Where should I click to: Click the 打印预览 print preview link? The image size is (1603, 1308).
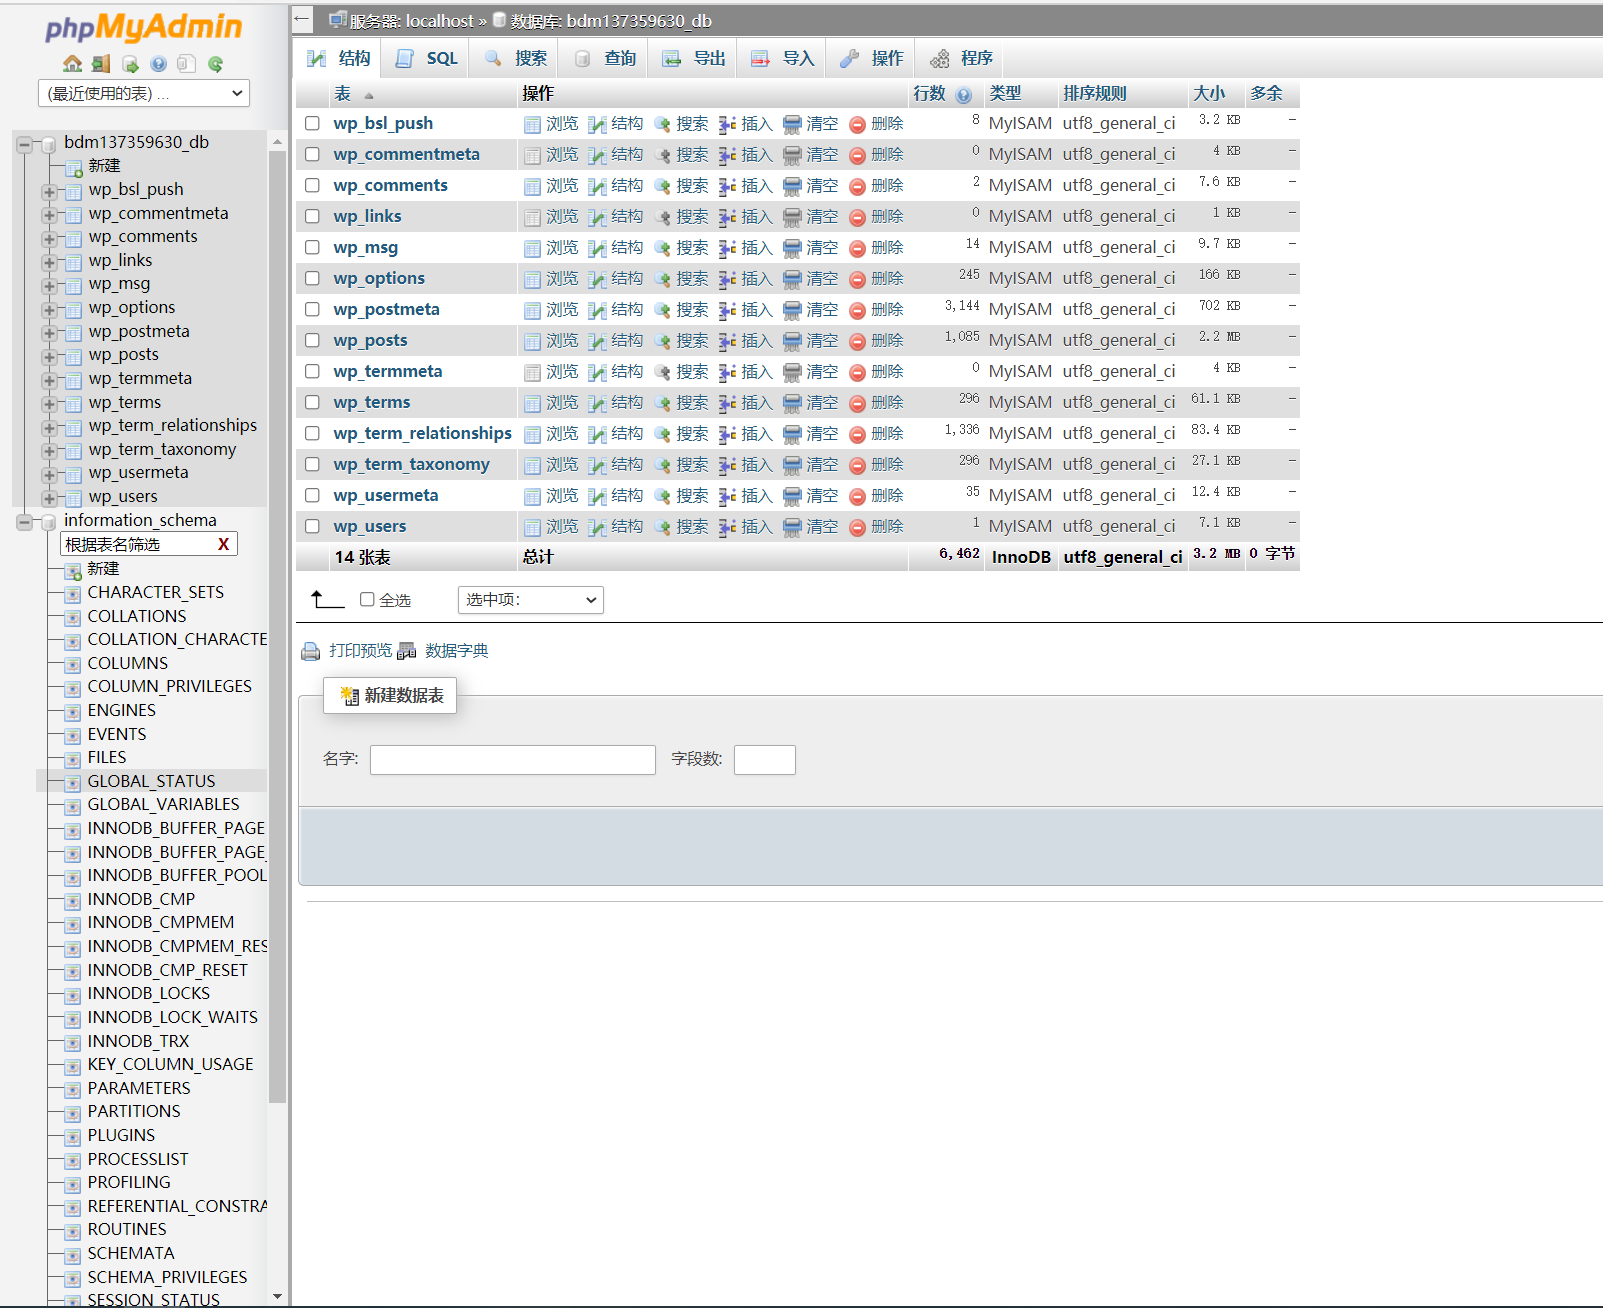pyautogui.click(x=360, y=651)
